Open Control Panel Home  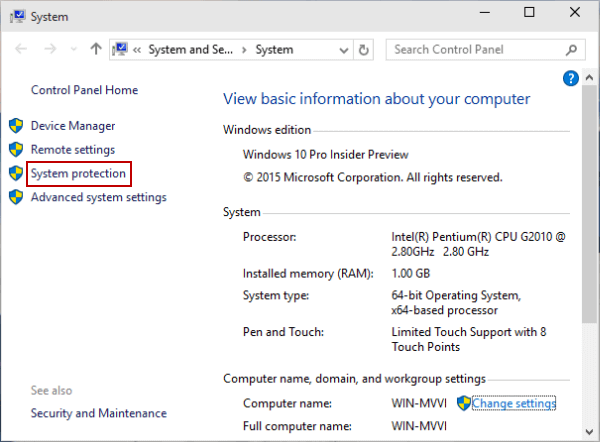click(84, 90)
